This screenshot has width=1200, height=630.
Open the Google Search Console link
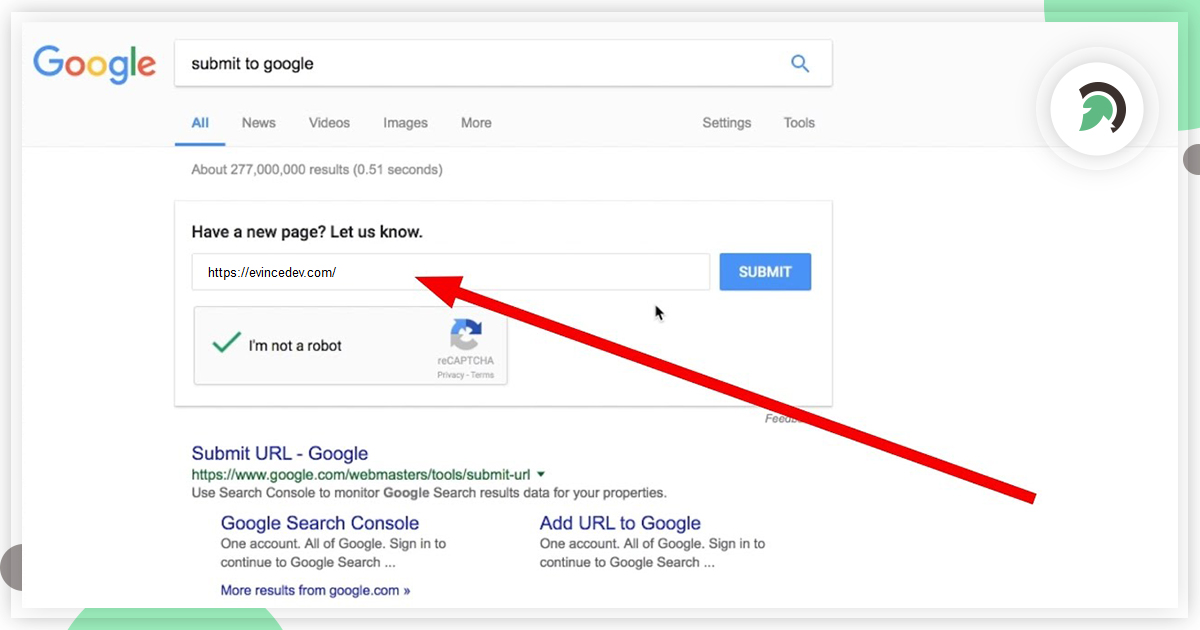[319, 523]
